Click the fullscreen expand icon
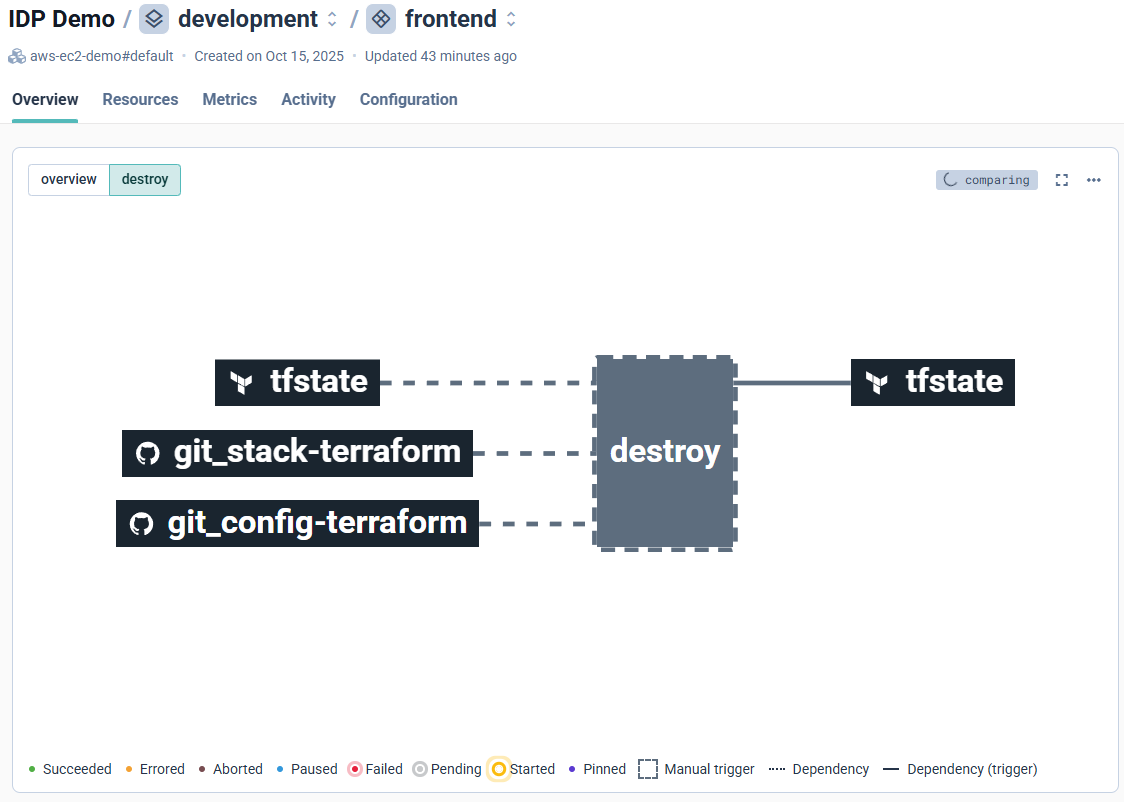 click(1062, 180)
